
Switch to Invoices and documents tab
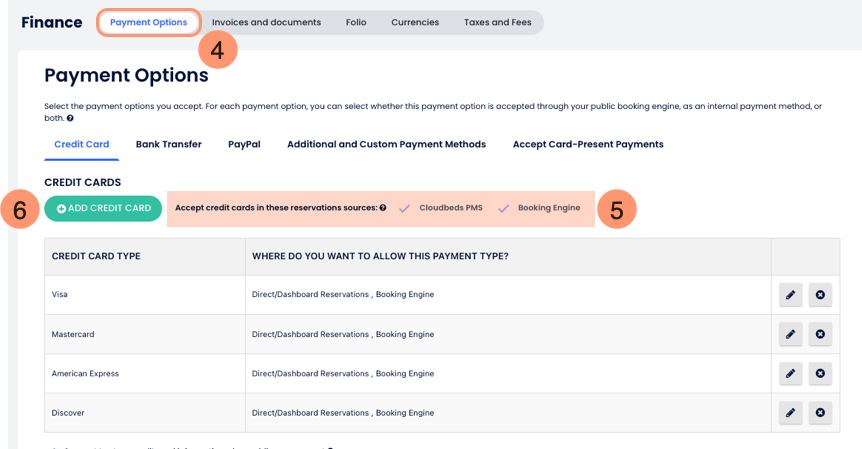point(266,22)
